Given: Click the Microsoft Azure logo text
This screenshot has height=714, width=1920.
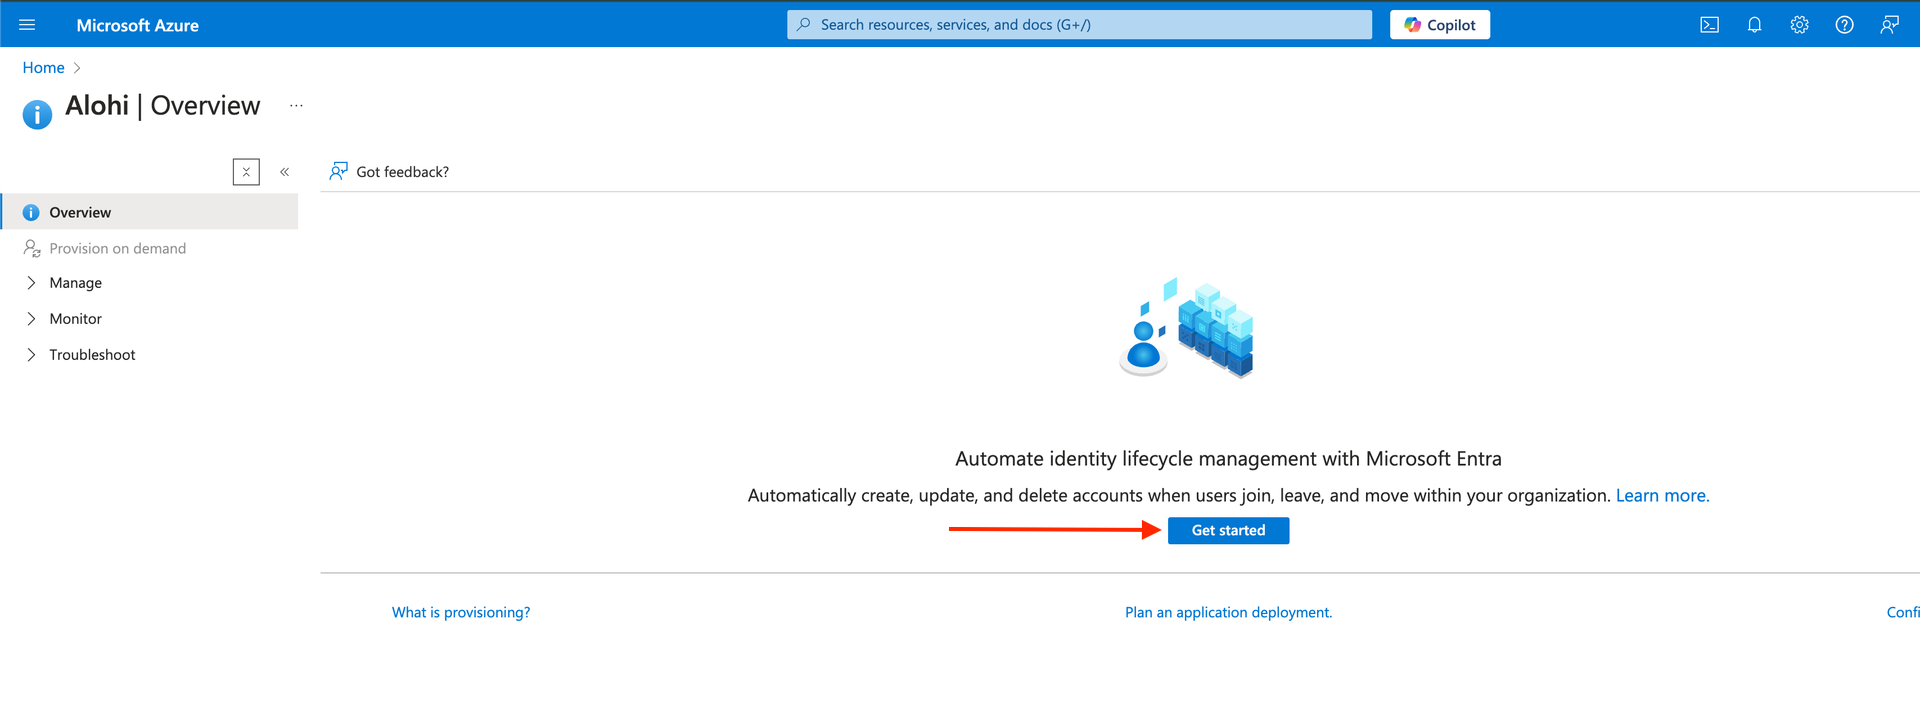Looking at the screenshot, I should coord(137,25).
